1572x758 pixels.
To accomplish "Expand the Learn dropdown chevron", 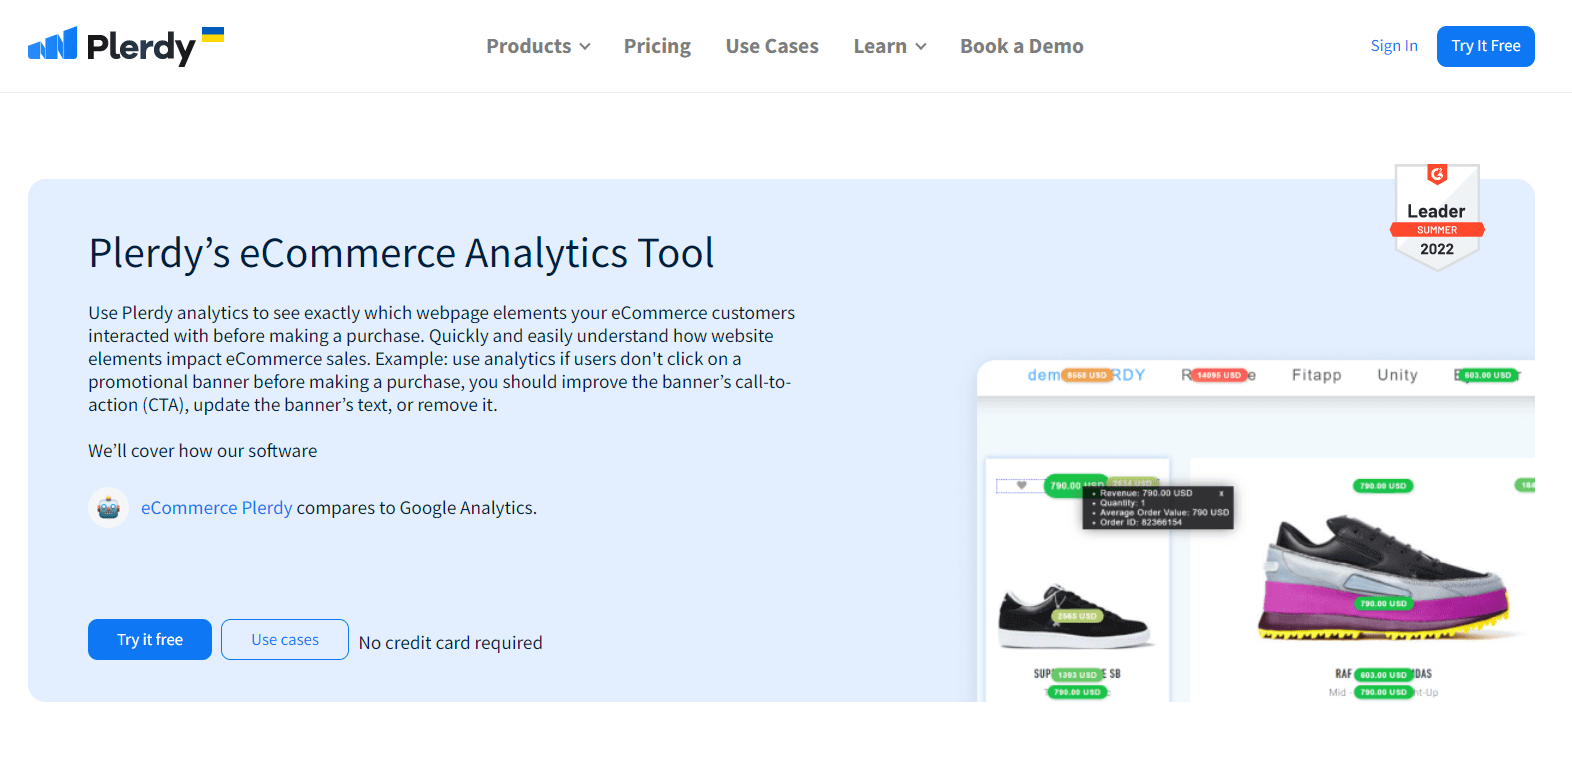I will click(921, 47).
